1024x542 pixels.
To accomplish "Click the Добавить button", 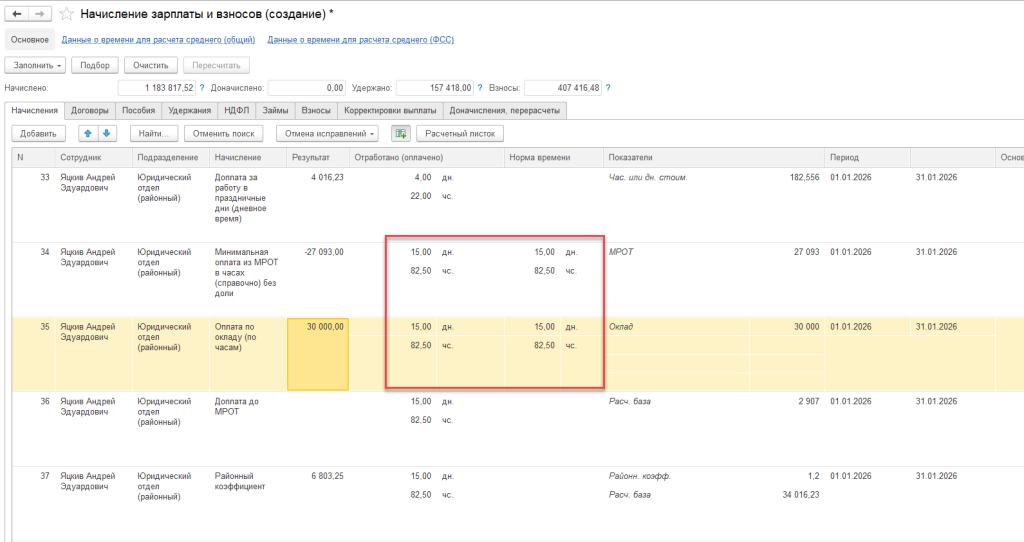I will click(x=39, y=133).
